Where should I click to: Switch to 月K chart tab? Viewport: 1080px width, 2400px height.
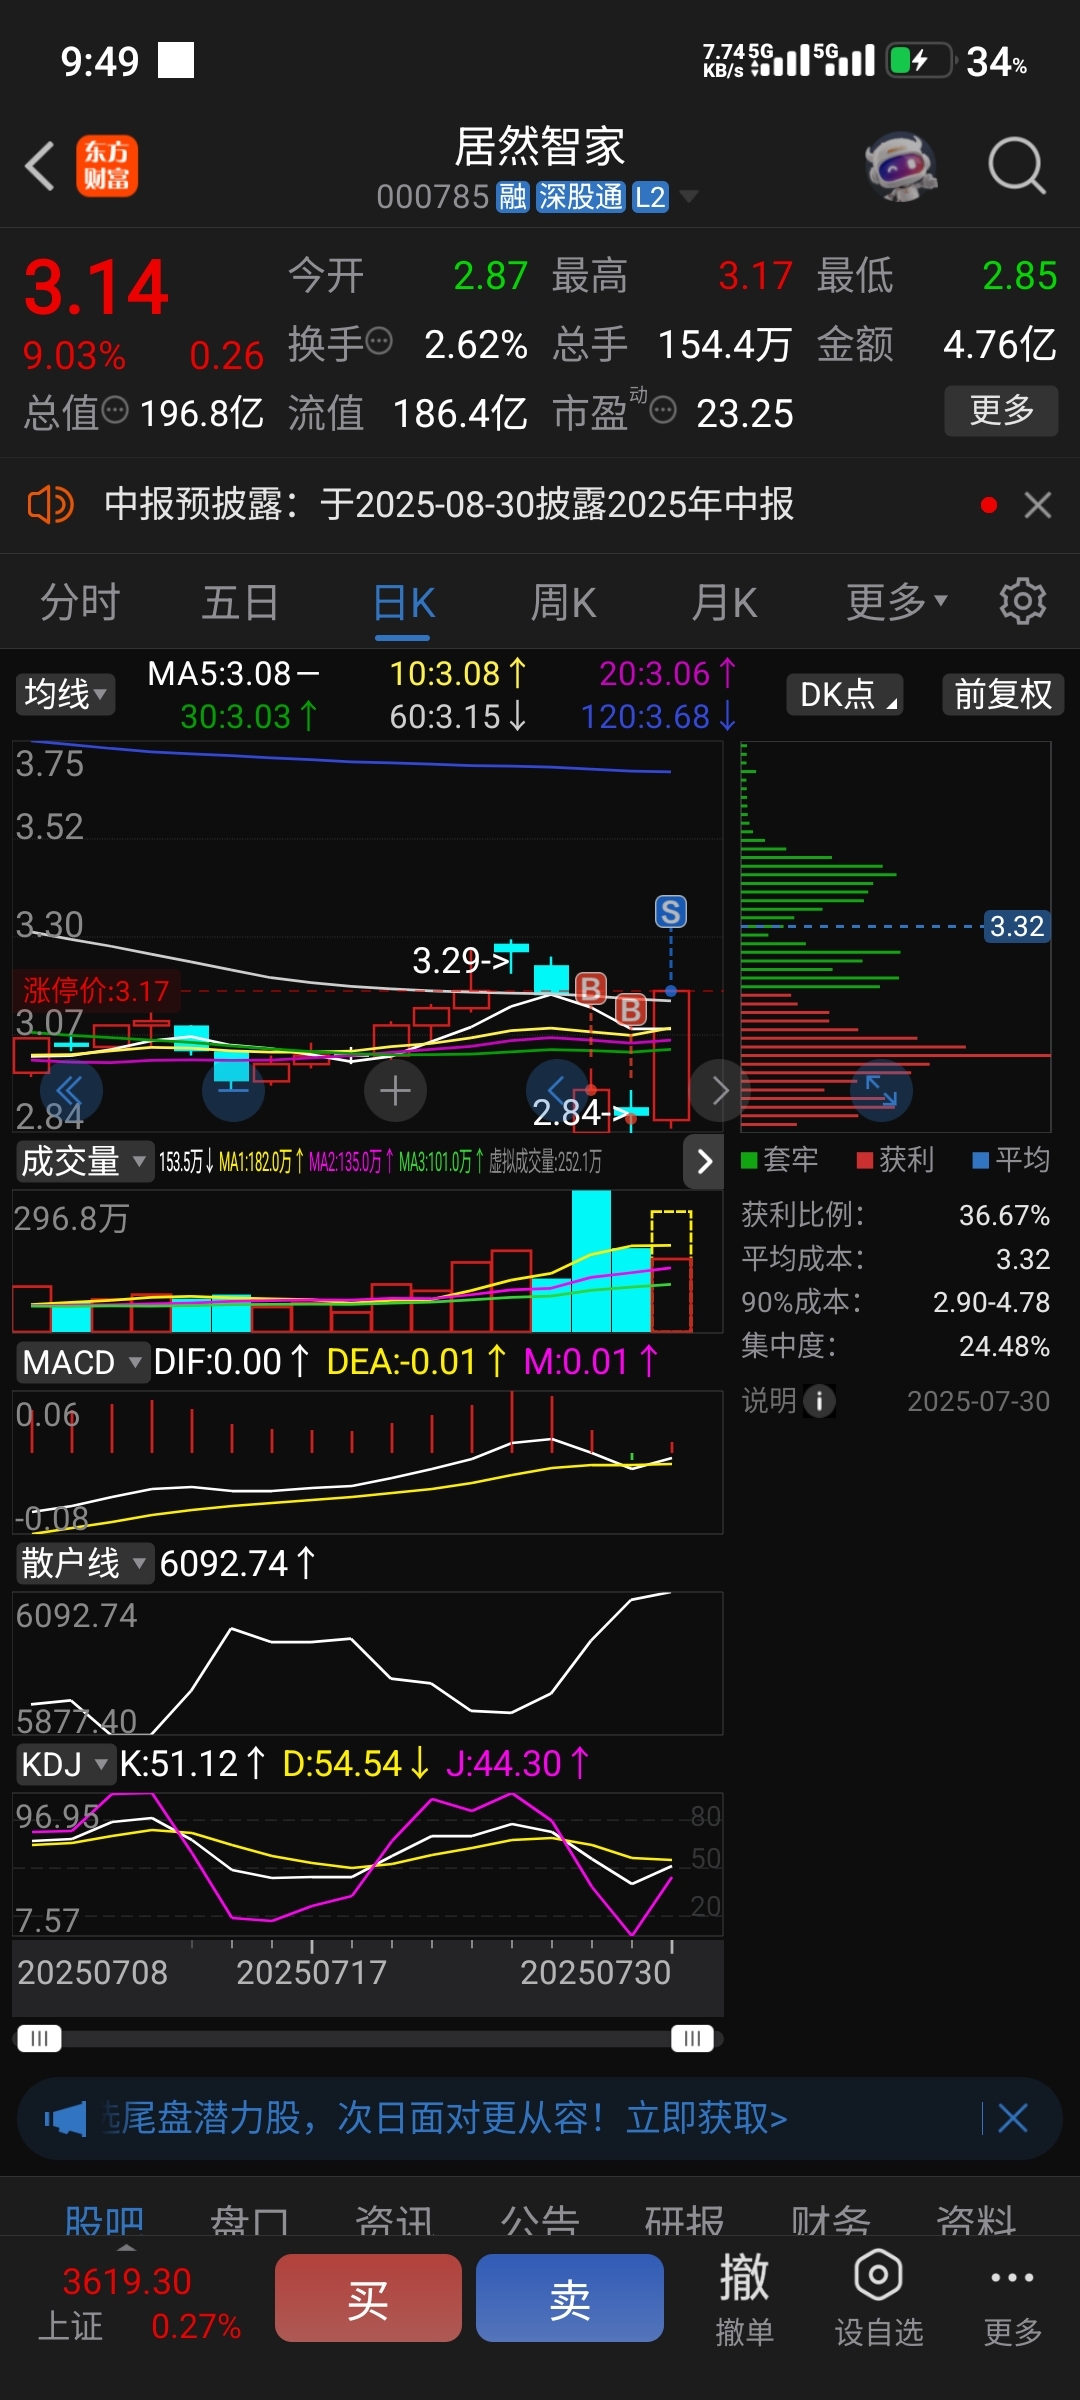[724, 602]
